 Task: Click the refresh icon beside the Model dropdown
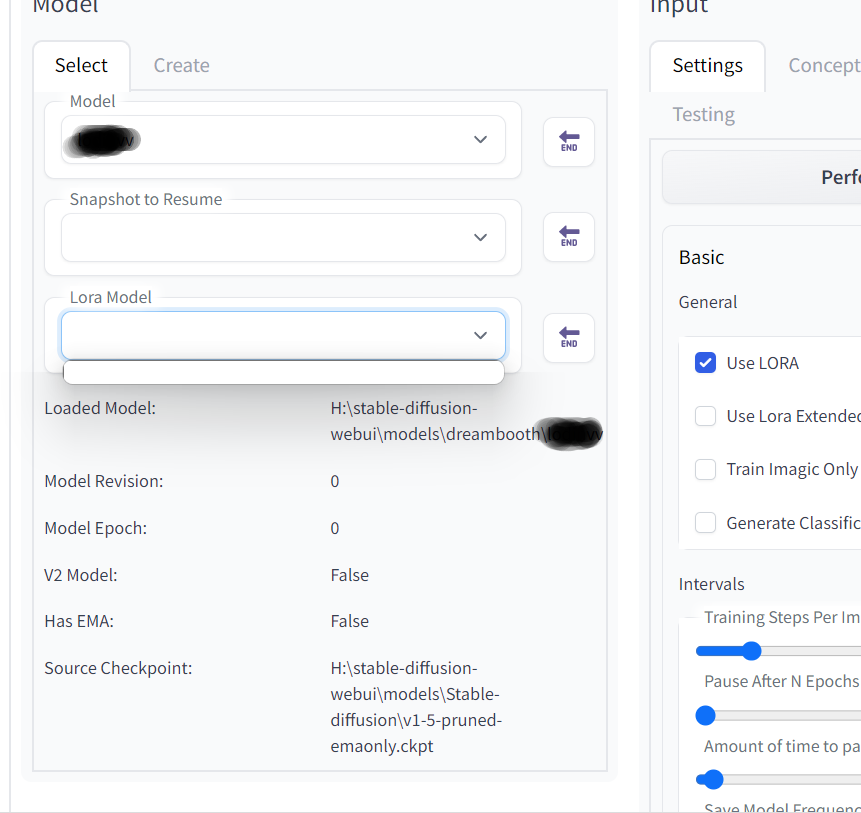tap(568, 142)
